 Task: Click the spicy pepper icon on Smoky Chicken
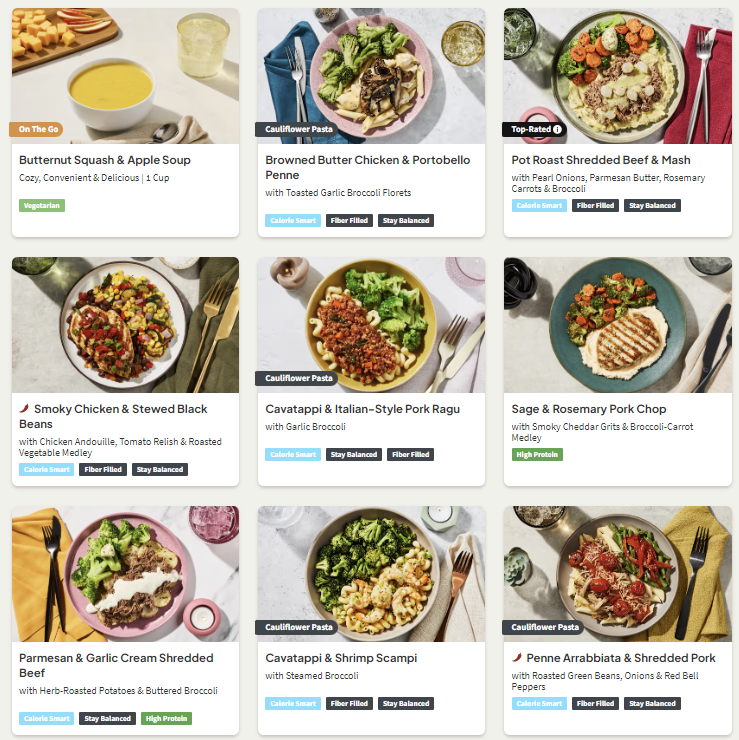[24, 408]
